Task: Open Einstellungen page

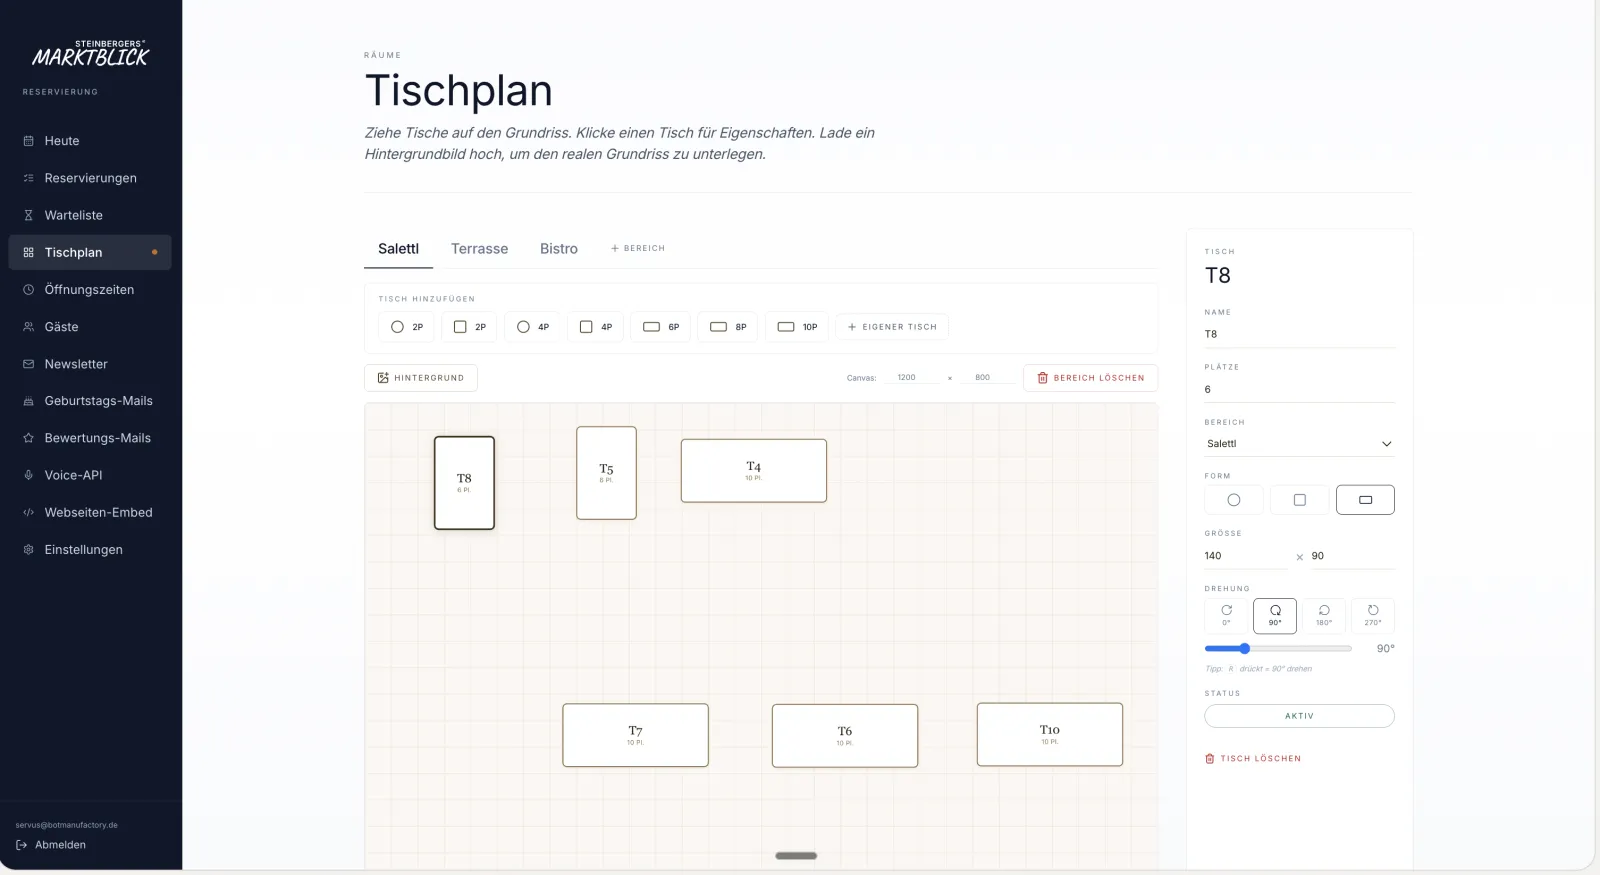Action: pos(90,550)
